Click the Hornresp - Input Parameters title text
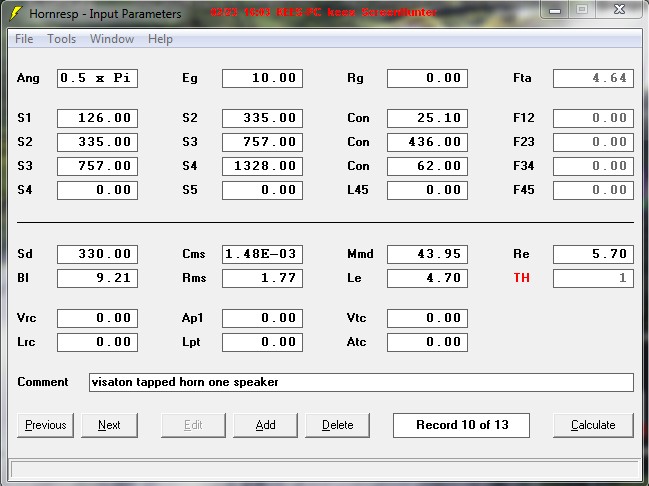Image resolution: width=649 pixels, height=486 pixels. (x=105, y=14)
